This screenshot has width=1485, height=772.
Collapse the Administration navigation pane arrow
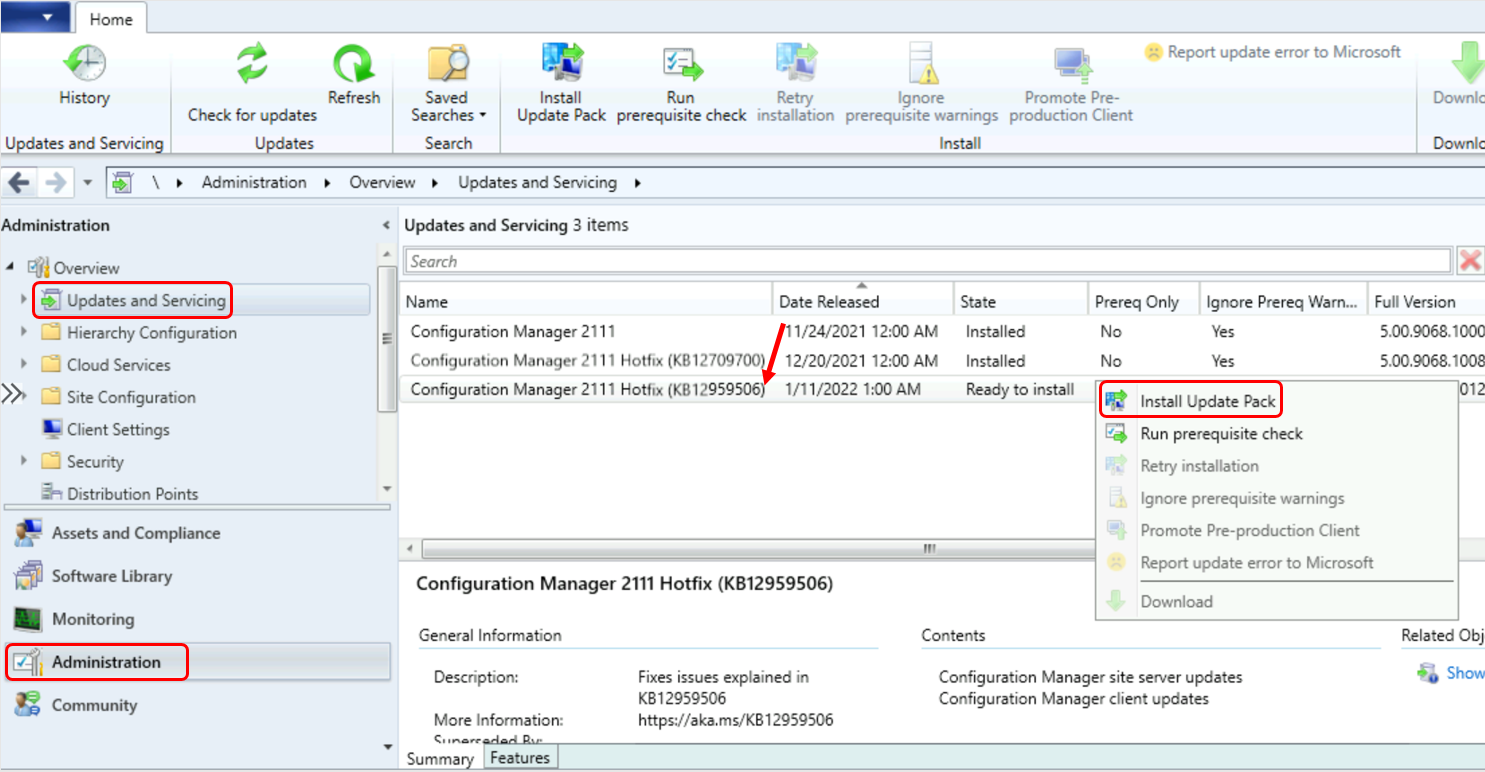point(386,226)
